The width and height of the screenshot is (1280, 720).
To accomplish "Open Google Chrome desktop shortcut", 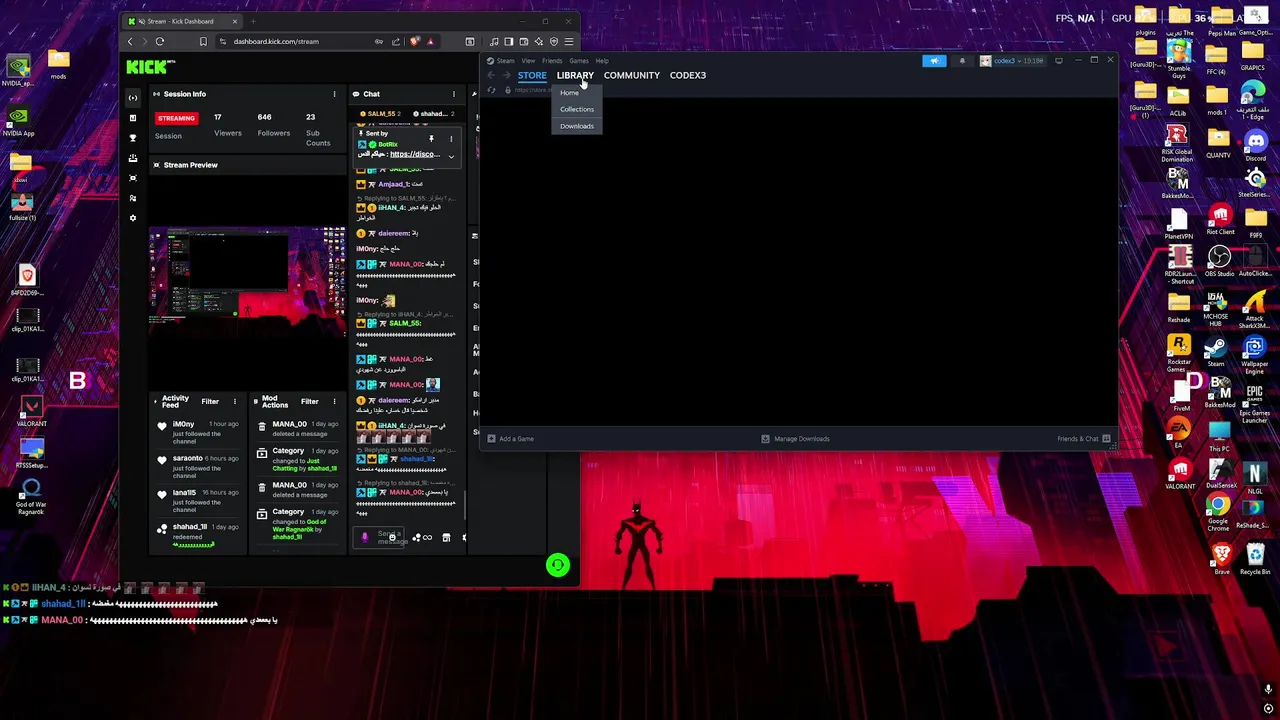I will (1217, 512).
